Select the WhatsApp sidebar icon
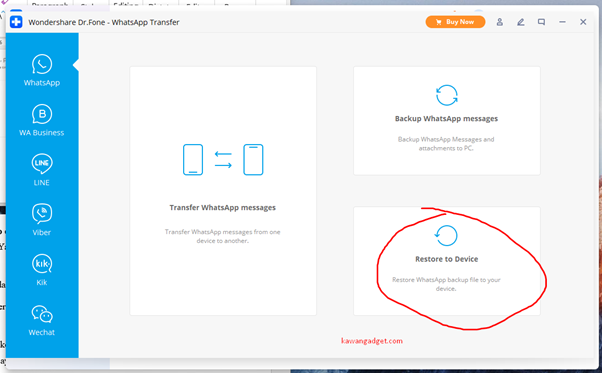 [x=42, y=64]
